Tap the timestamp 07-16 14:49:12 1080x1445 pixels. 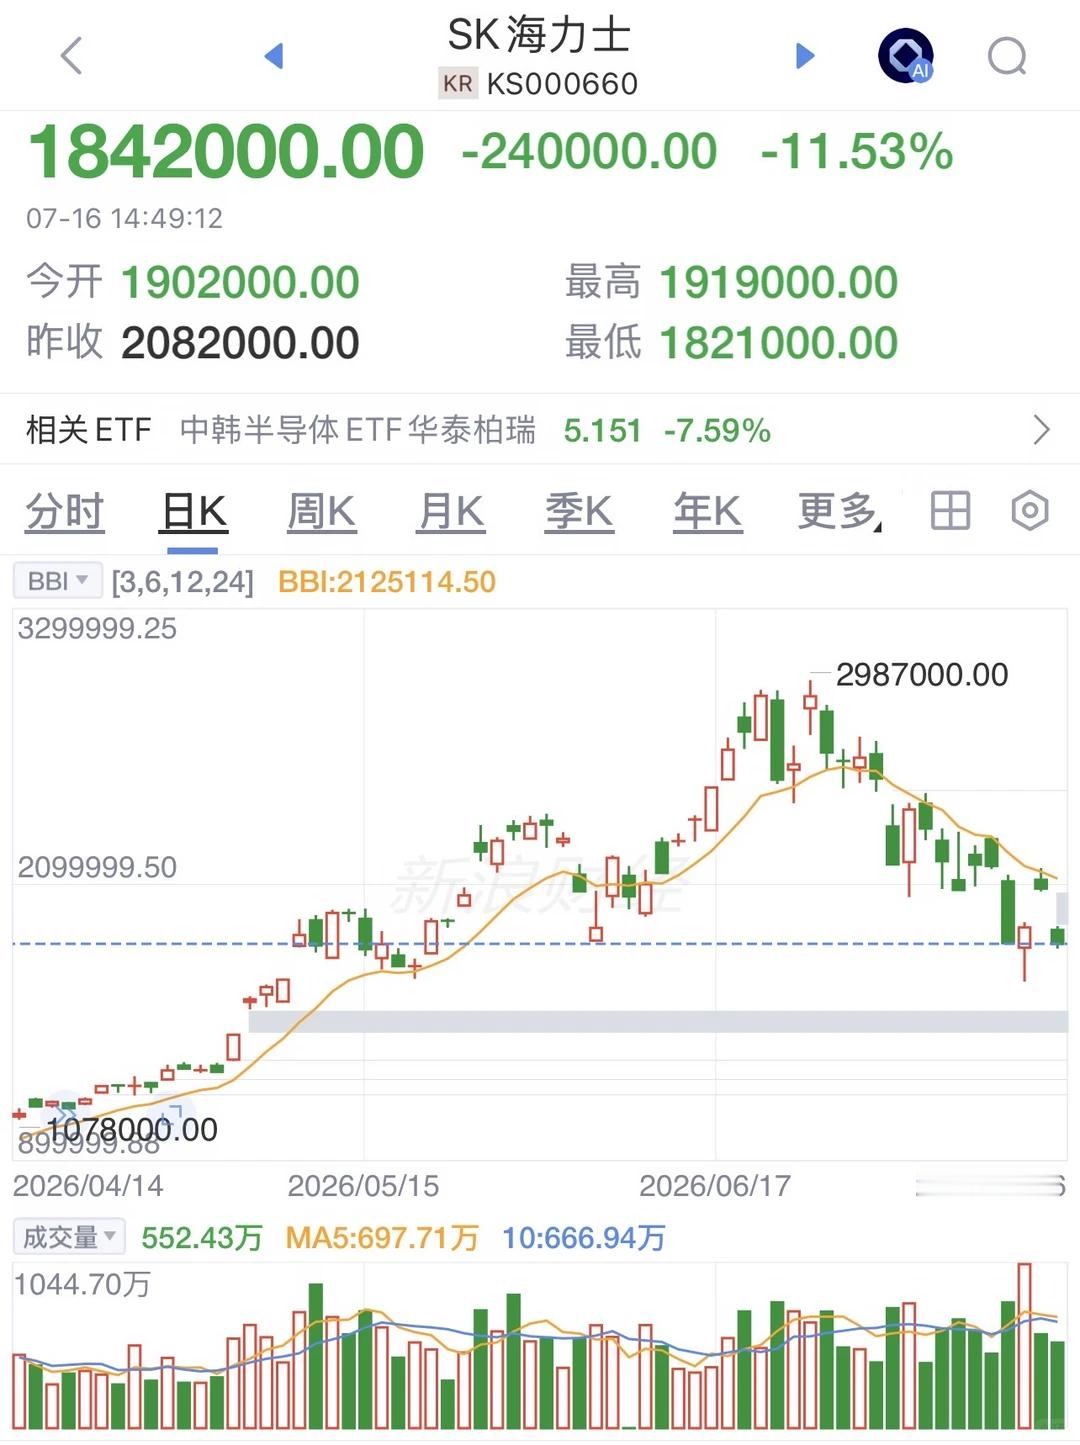[125, 218]
